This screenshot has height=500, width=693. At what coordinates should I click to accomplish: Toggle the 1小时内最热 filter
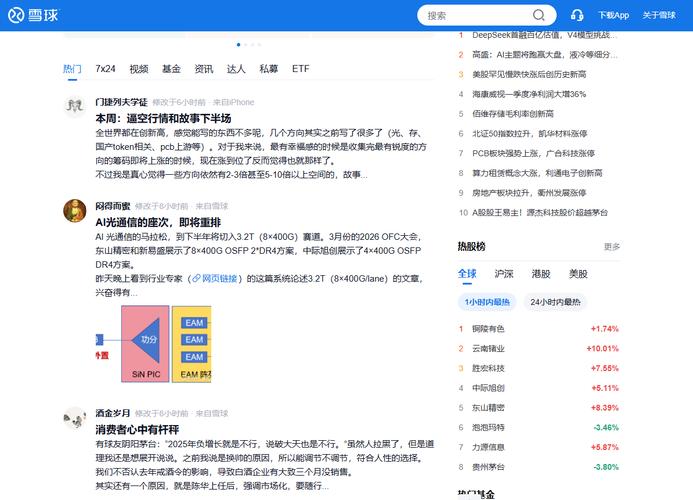[487, 302]
